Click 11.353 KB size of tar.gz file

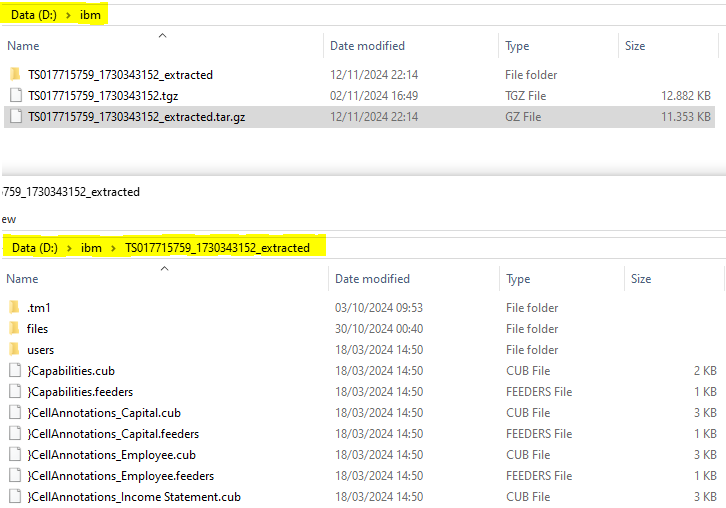(x=686, y=117)
